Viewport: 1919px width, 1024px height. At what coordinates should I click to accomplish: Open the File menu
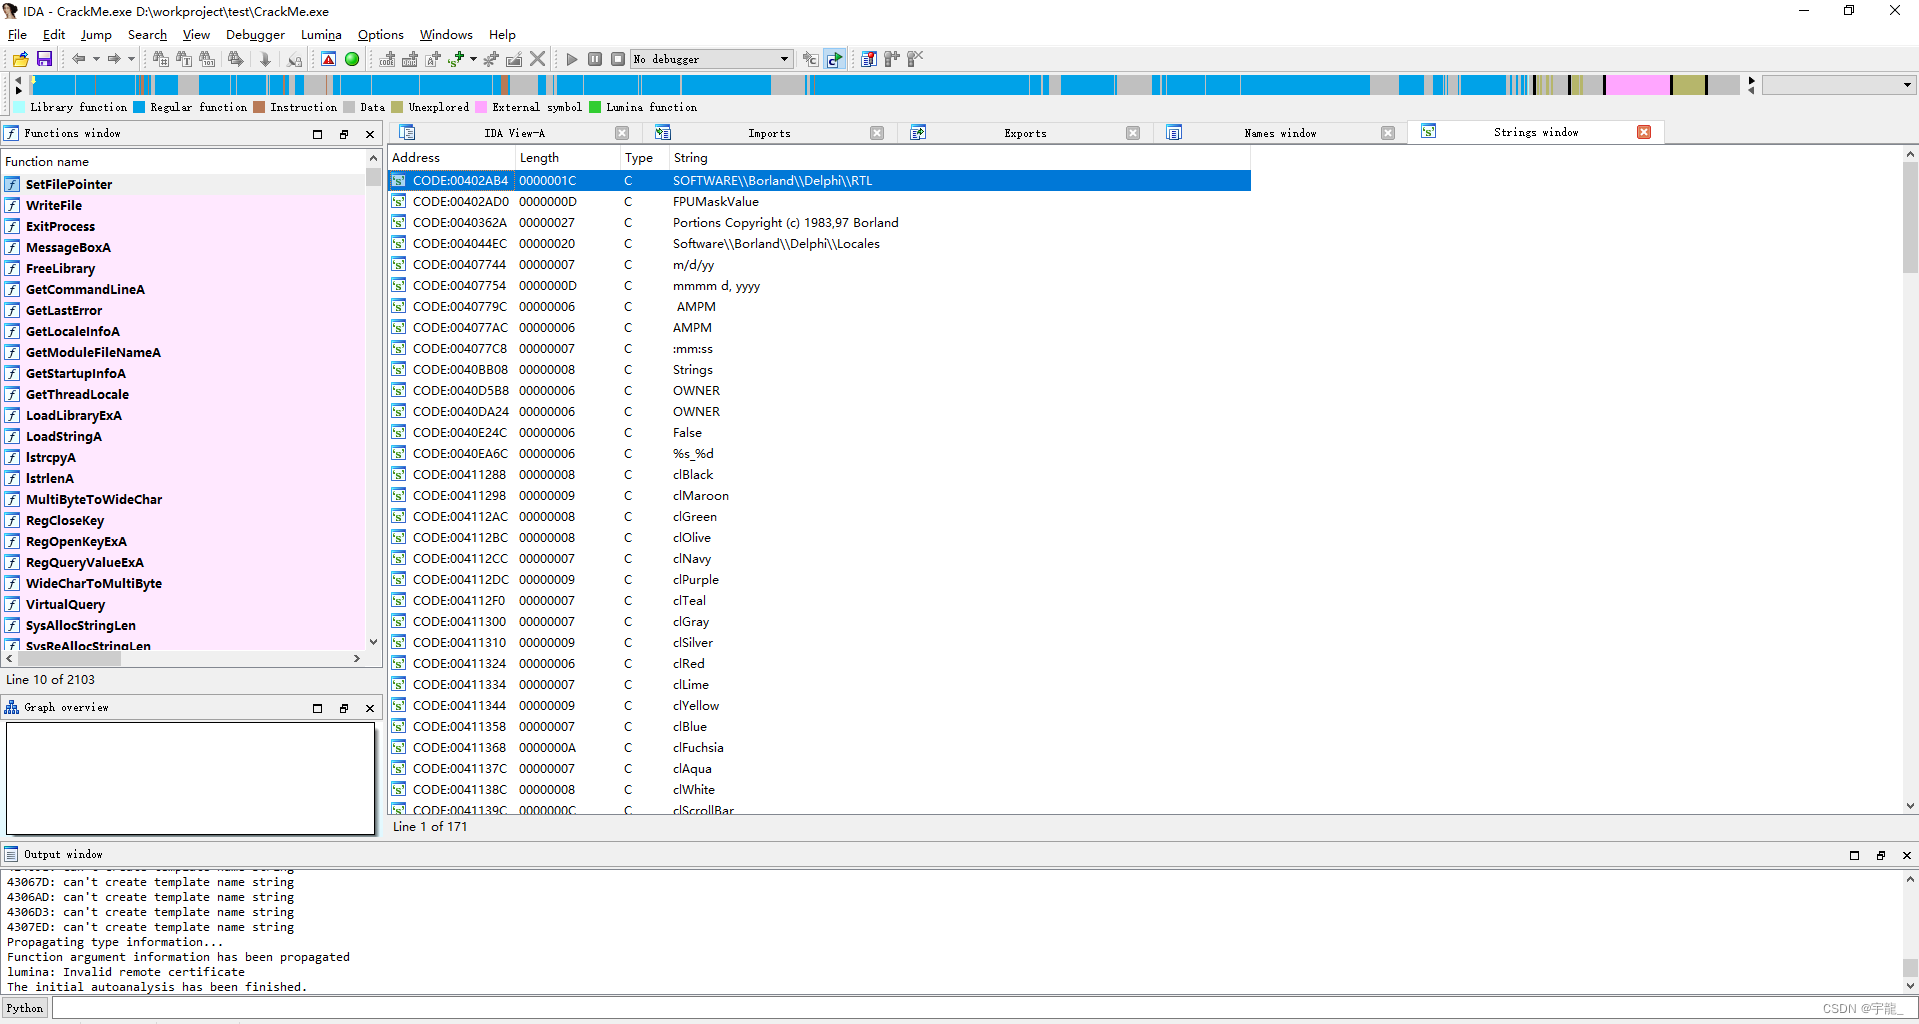point(17,34)
